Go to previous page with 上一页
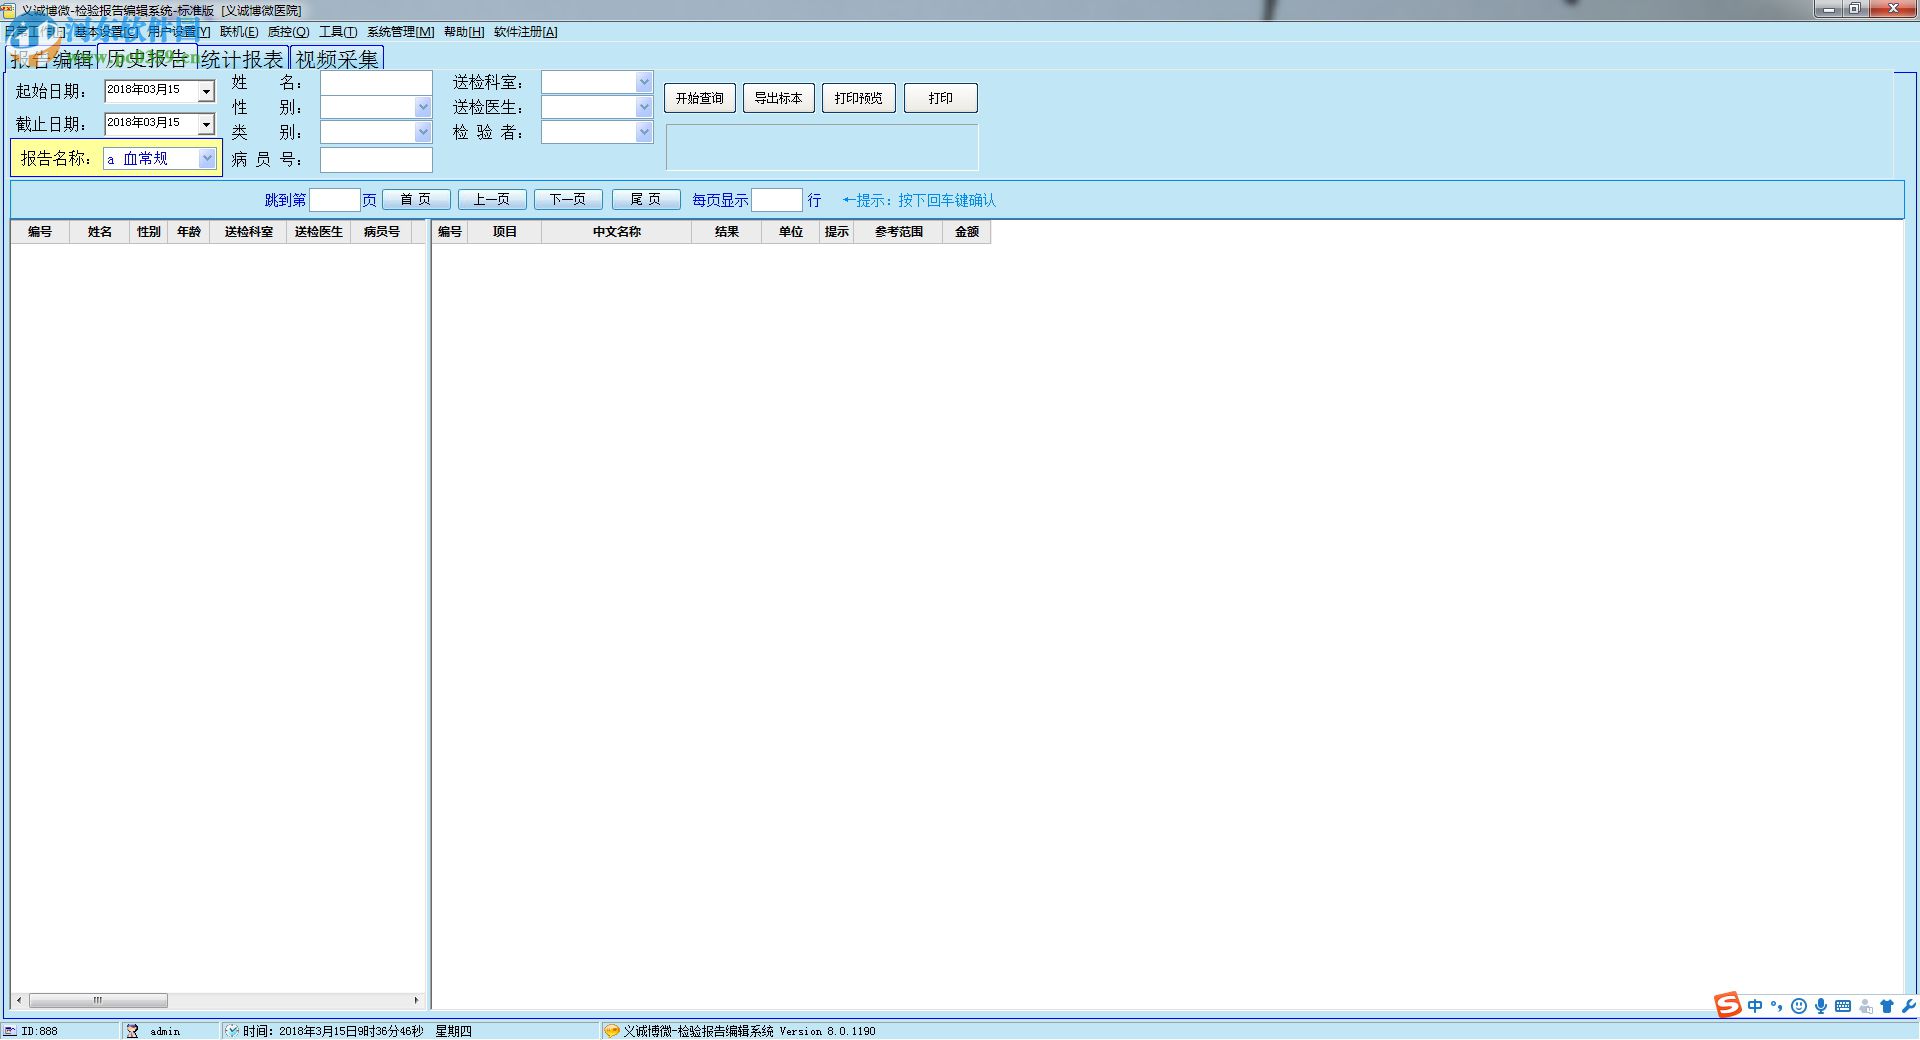1920x1040 pixels. (x=492, y=200)
